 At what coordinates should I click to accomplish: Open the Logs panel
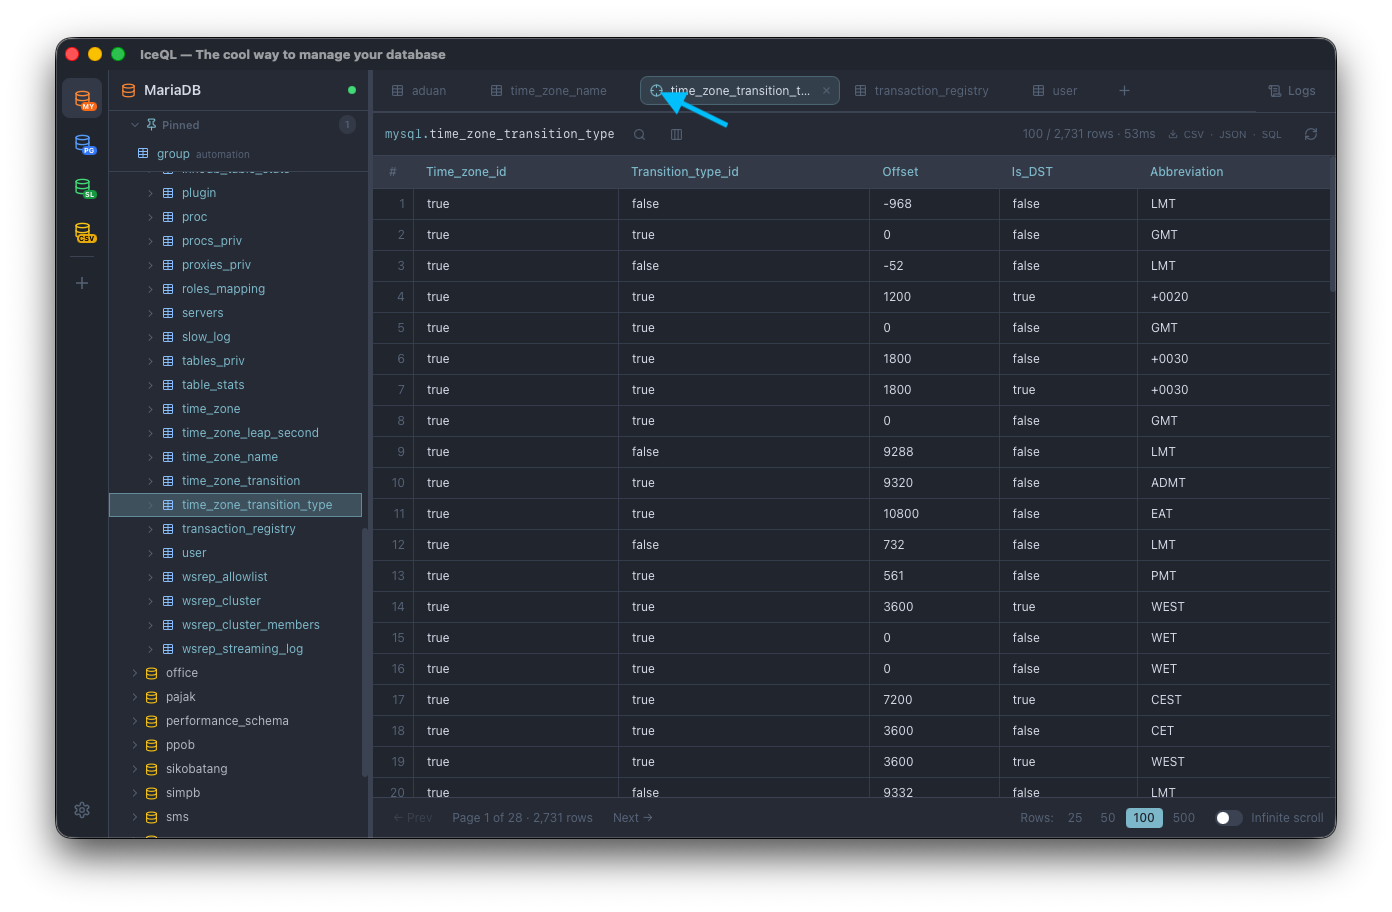click(x=1292, y=91)
